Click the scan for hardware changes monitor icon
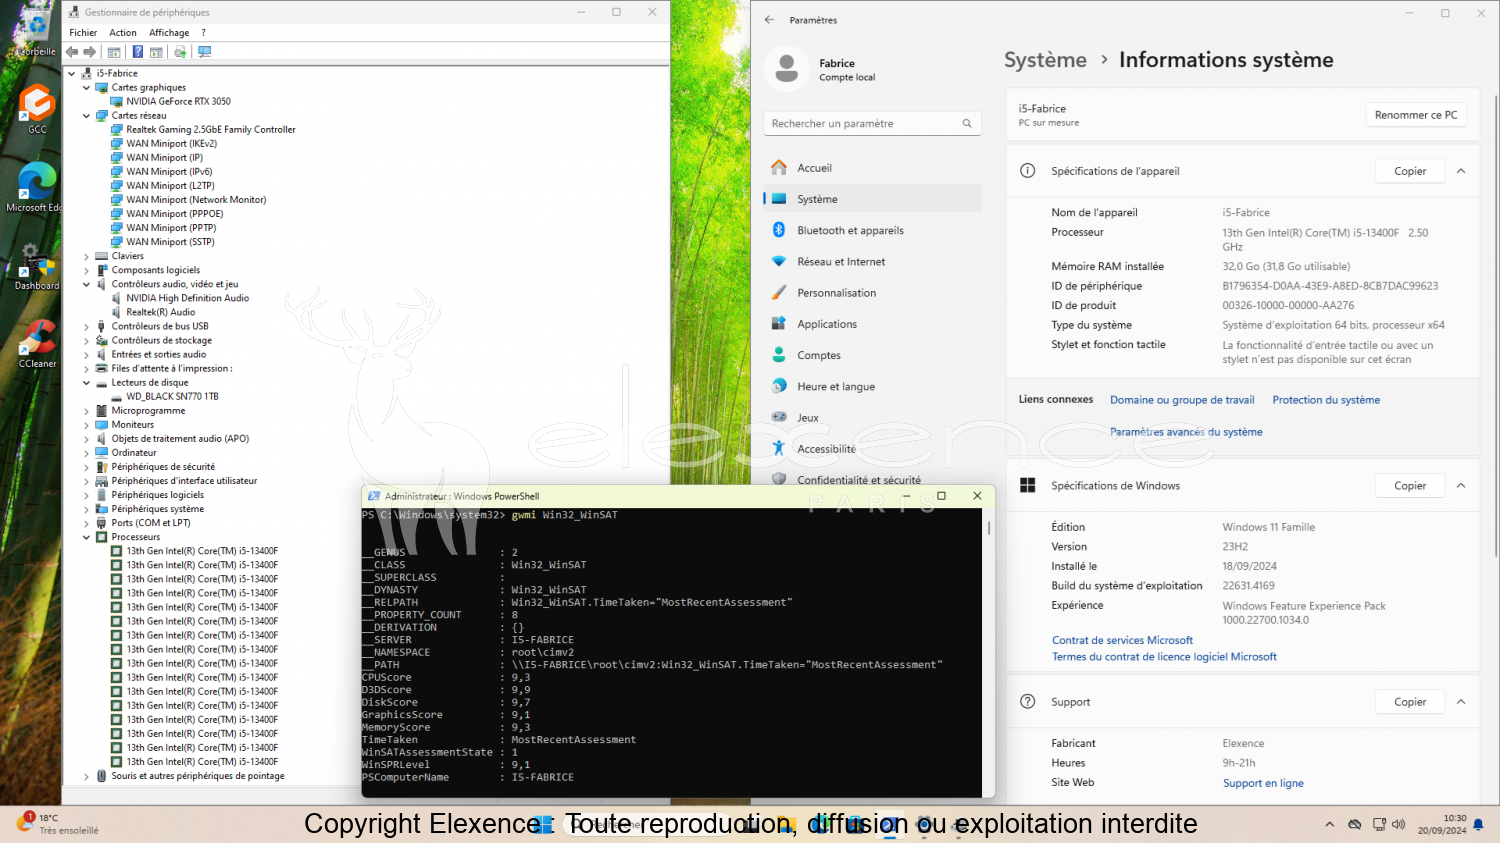Viewport: 1500px width, 843px height. (x=205, y=52)
